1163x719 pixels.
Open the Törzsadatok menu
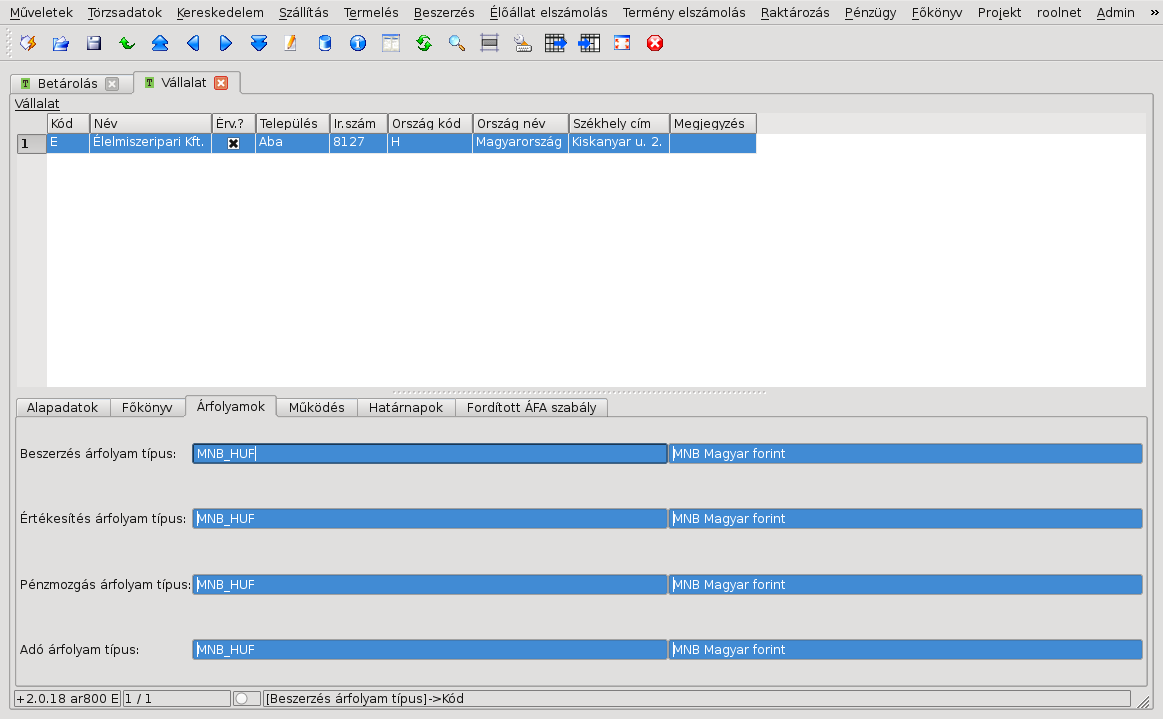click(x=125, y=13)
